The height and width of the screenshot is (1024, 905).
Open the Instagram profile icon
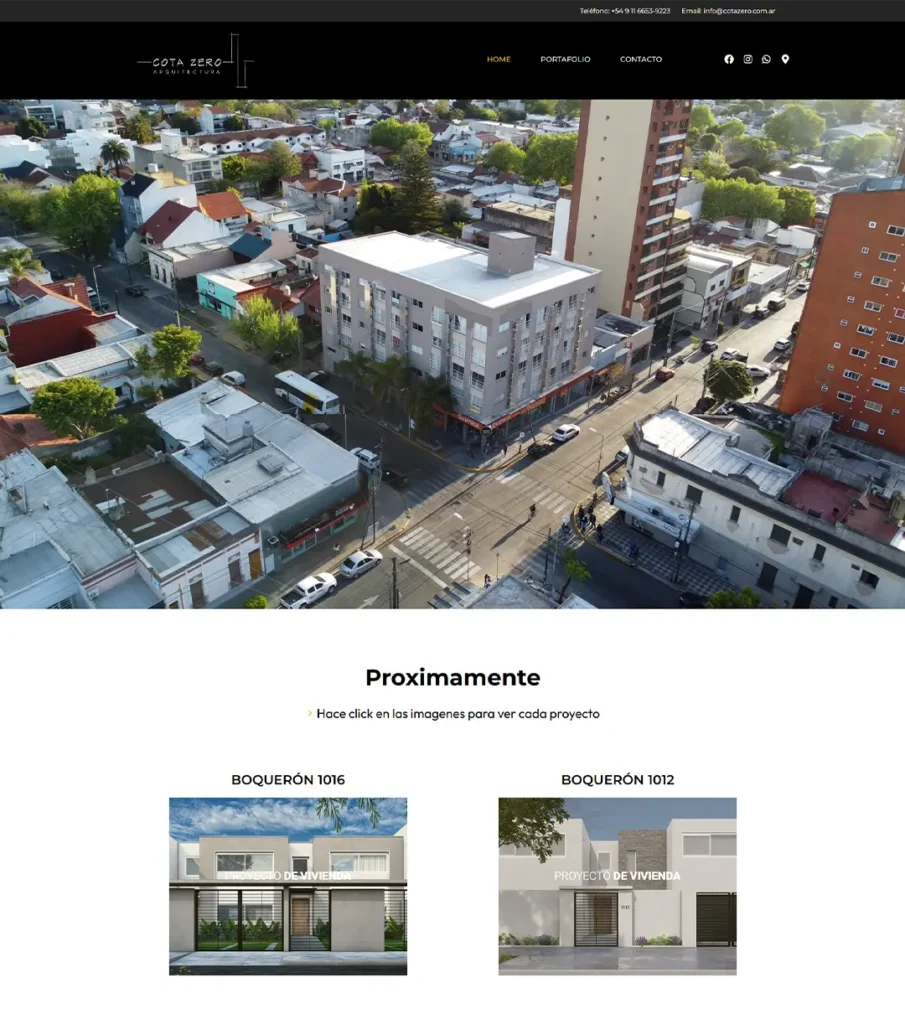(747, 59)
